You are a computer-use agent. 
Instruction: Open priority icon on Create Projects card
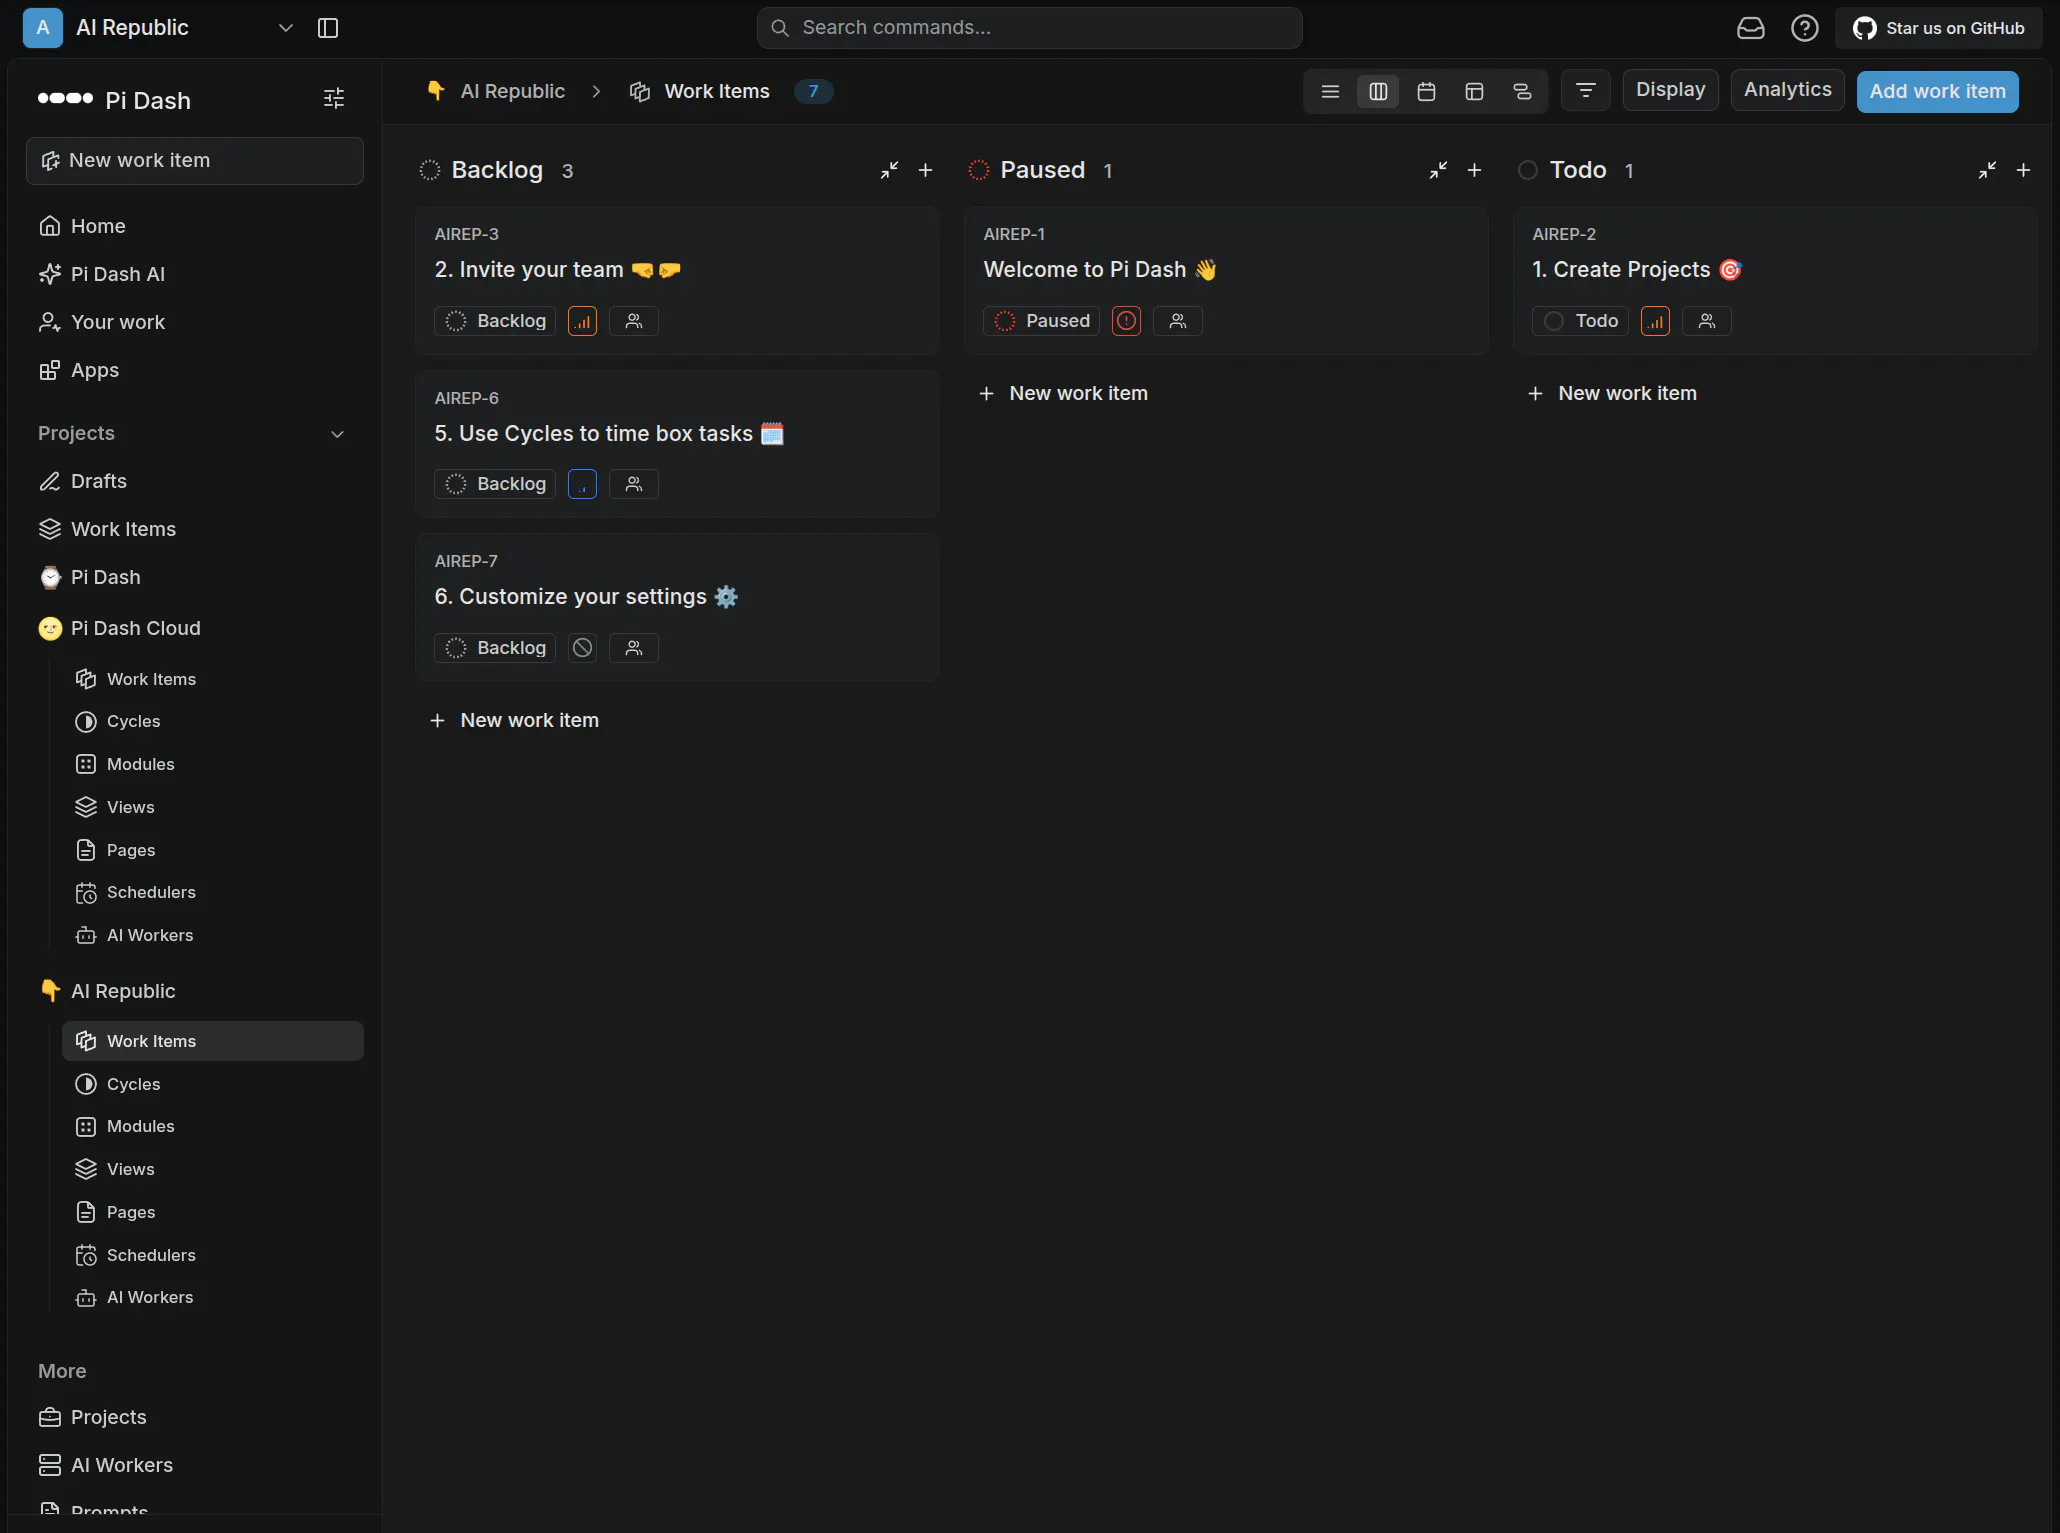(1655, 321)
